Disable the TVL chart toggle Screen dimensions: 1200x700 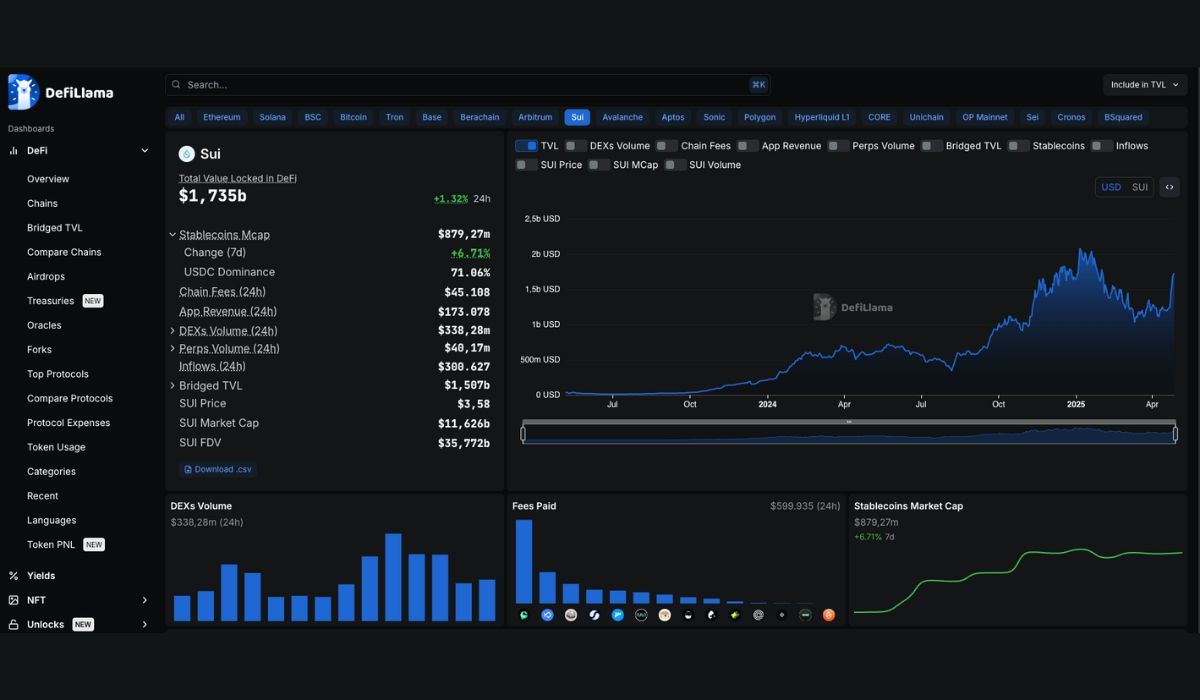526,146
